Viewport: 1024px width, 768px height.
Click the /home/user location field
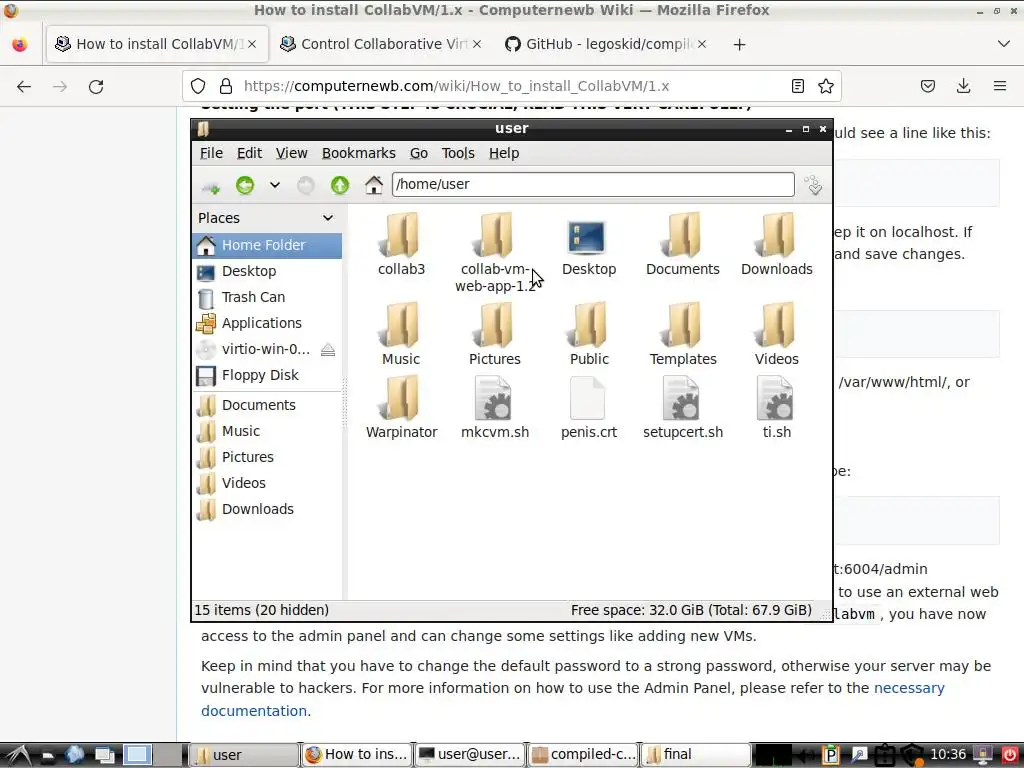tap(593, 184)
